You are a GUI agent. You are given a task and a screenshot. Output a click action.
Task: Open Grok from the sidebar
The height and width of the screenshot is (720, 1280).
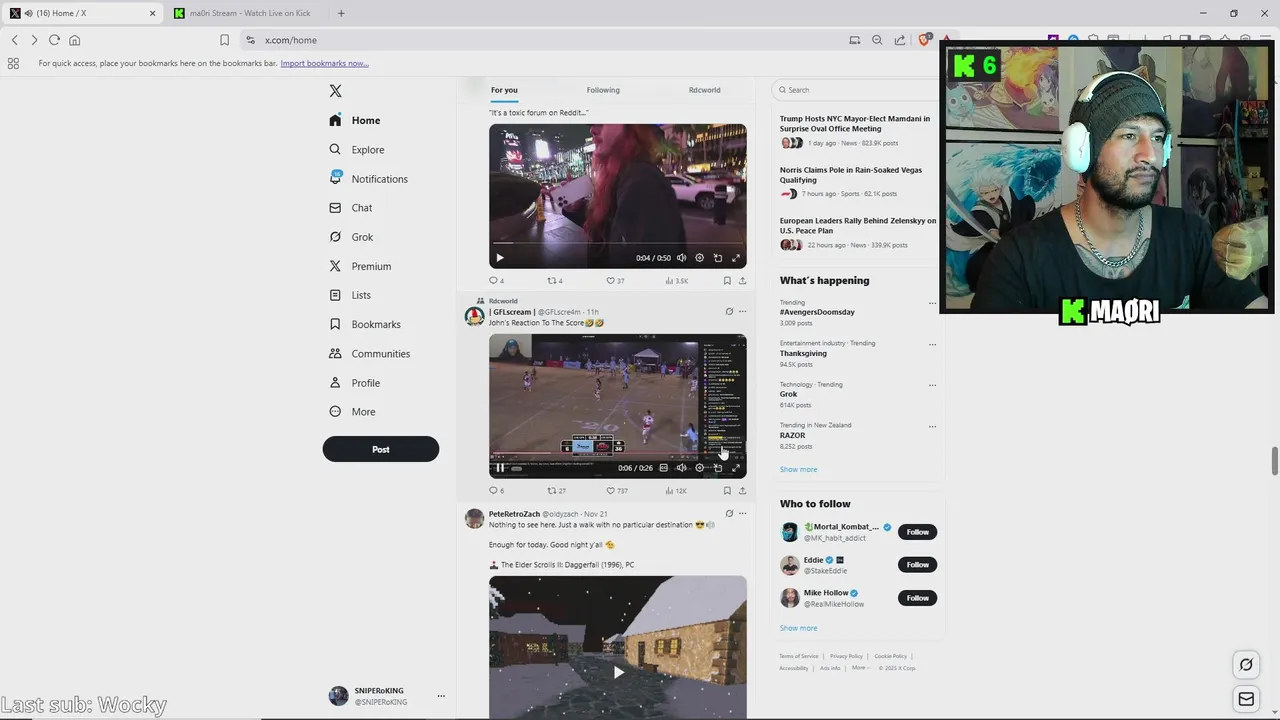[x=351, y=237]
